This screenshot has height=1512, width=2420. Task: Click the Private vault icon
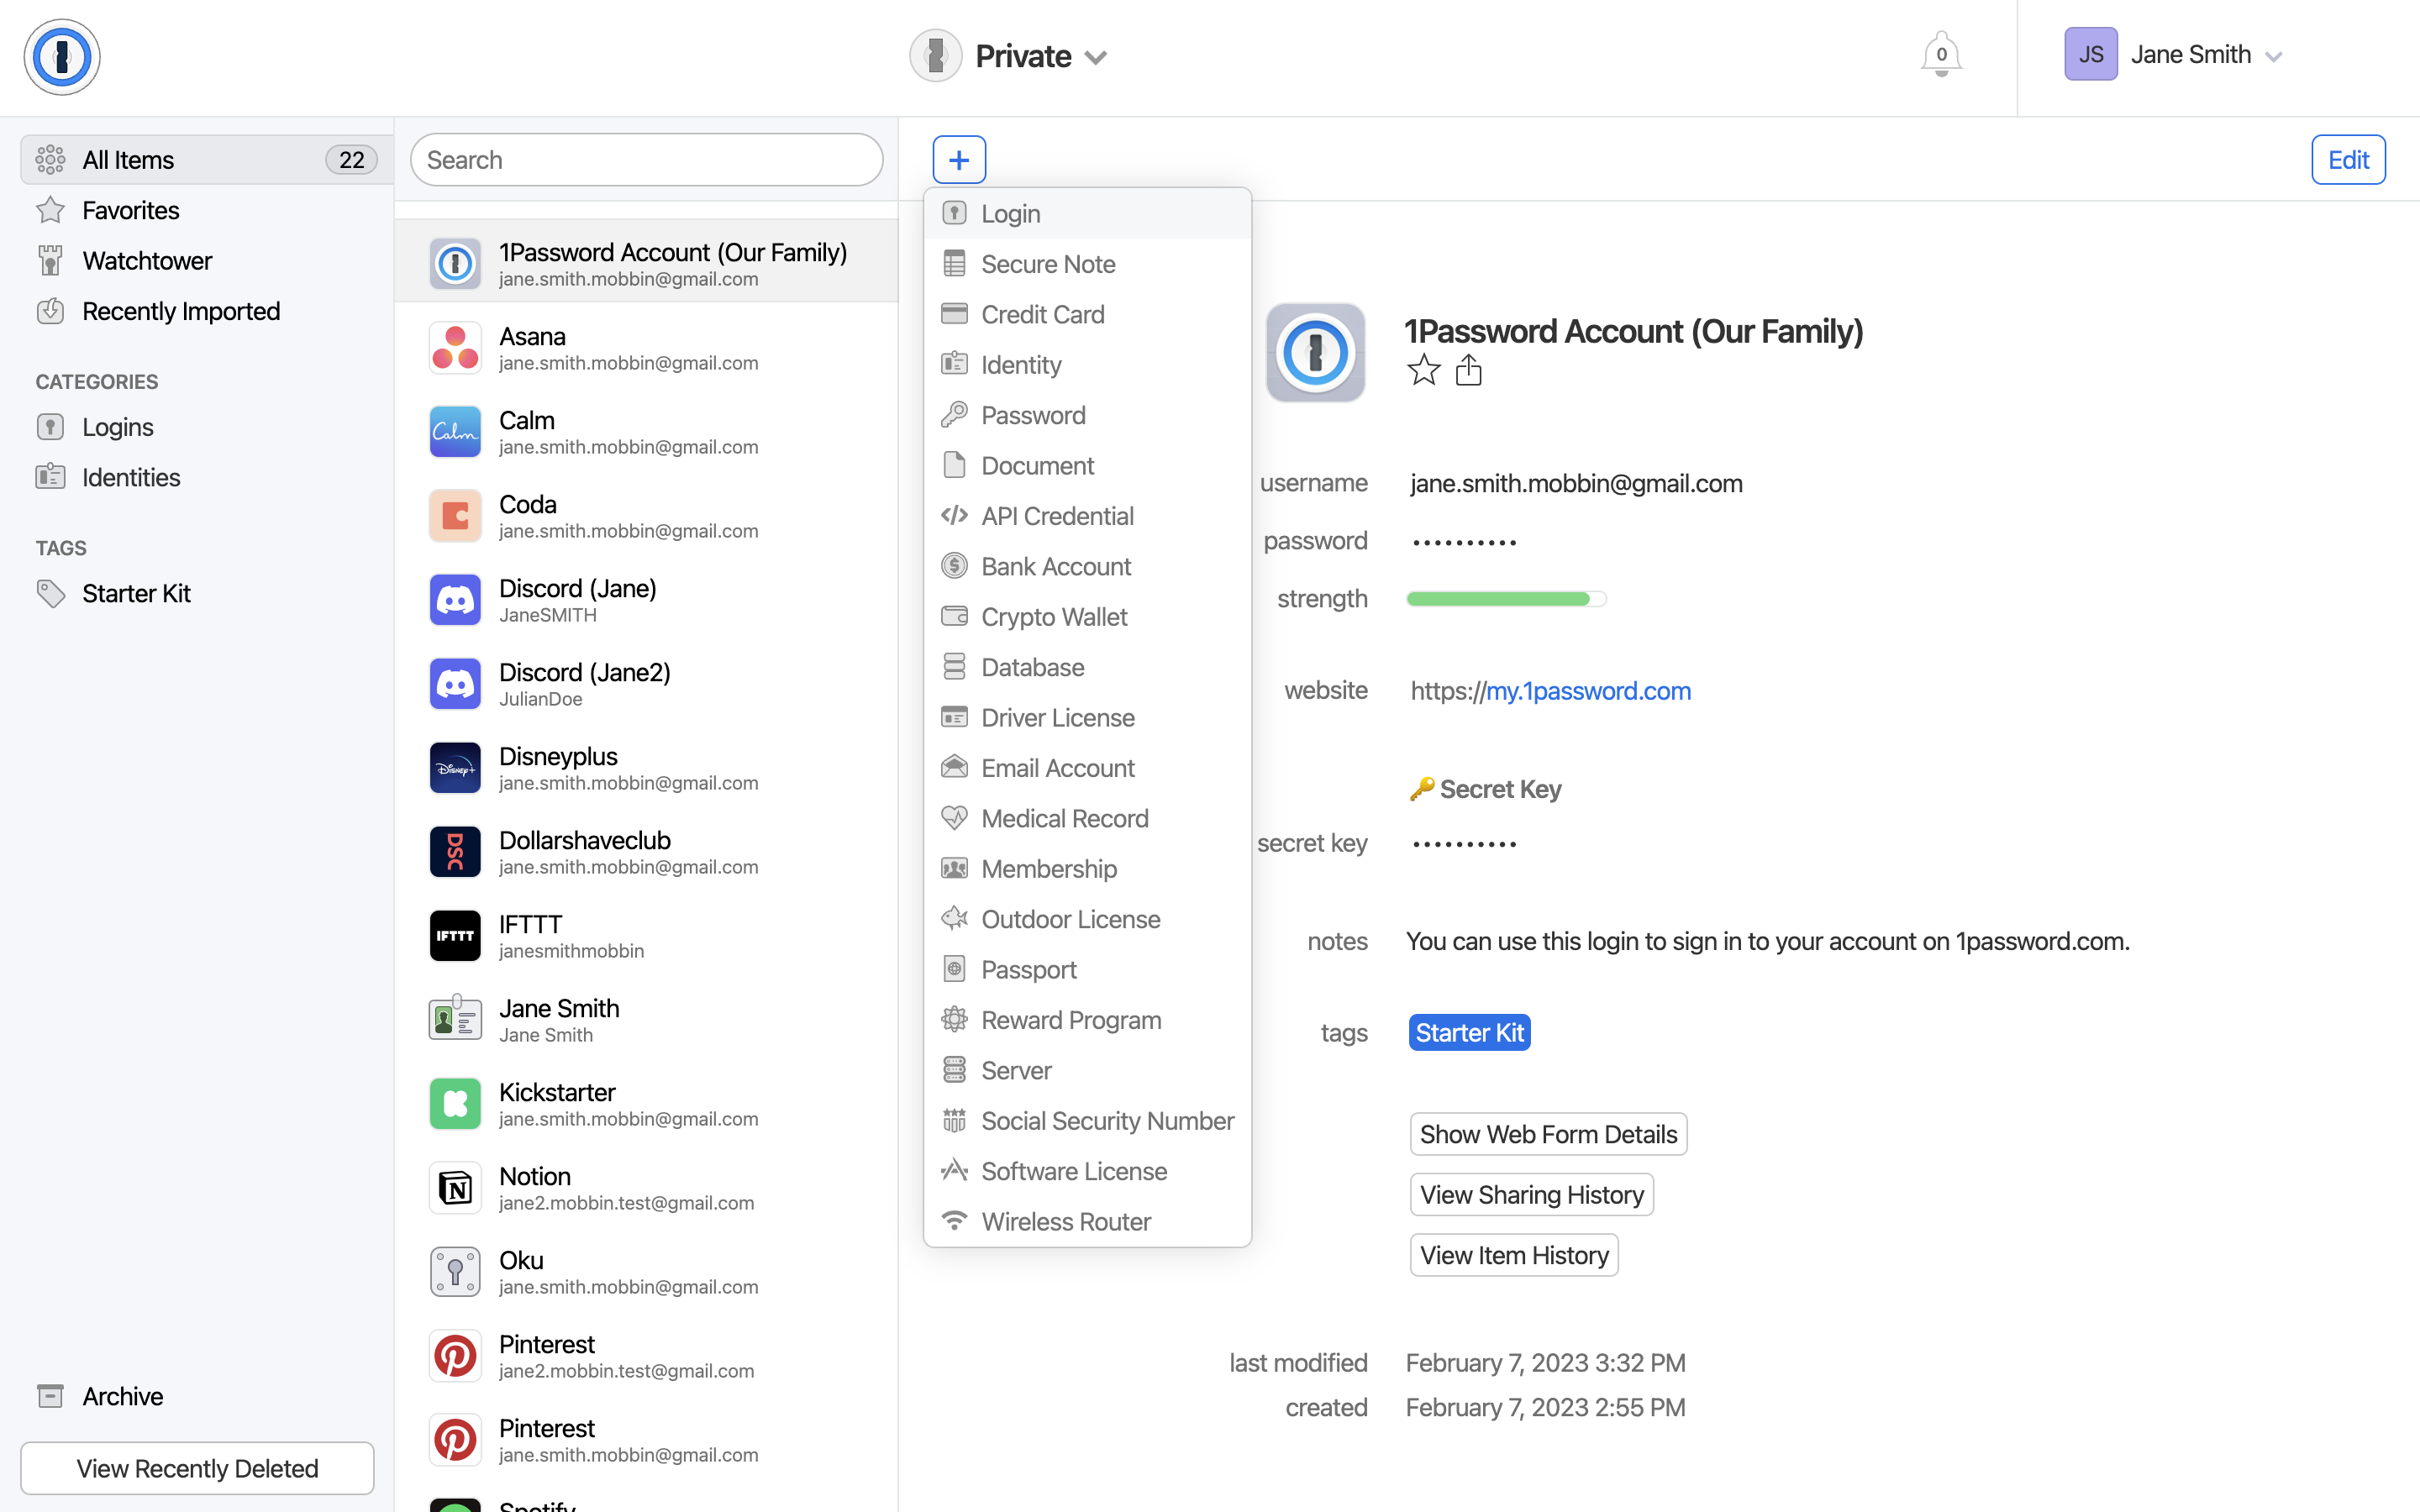click(936, 56)
